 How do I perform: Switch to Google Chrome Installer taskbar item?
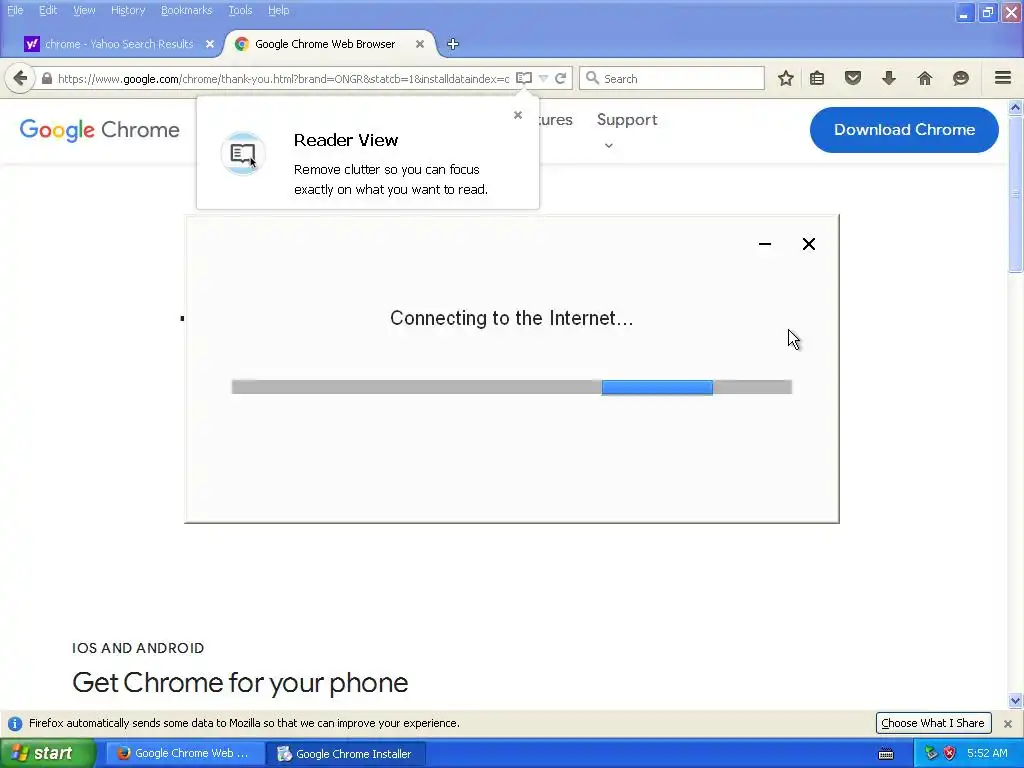tap(347, 754)
